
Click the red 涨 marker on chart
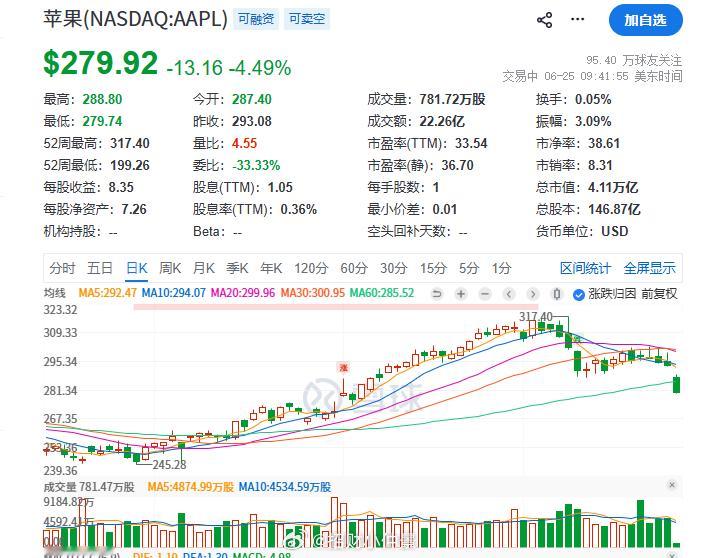[x=343, y=368]
